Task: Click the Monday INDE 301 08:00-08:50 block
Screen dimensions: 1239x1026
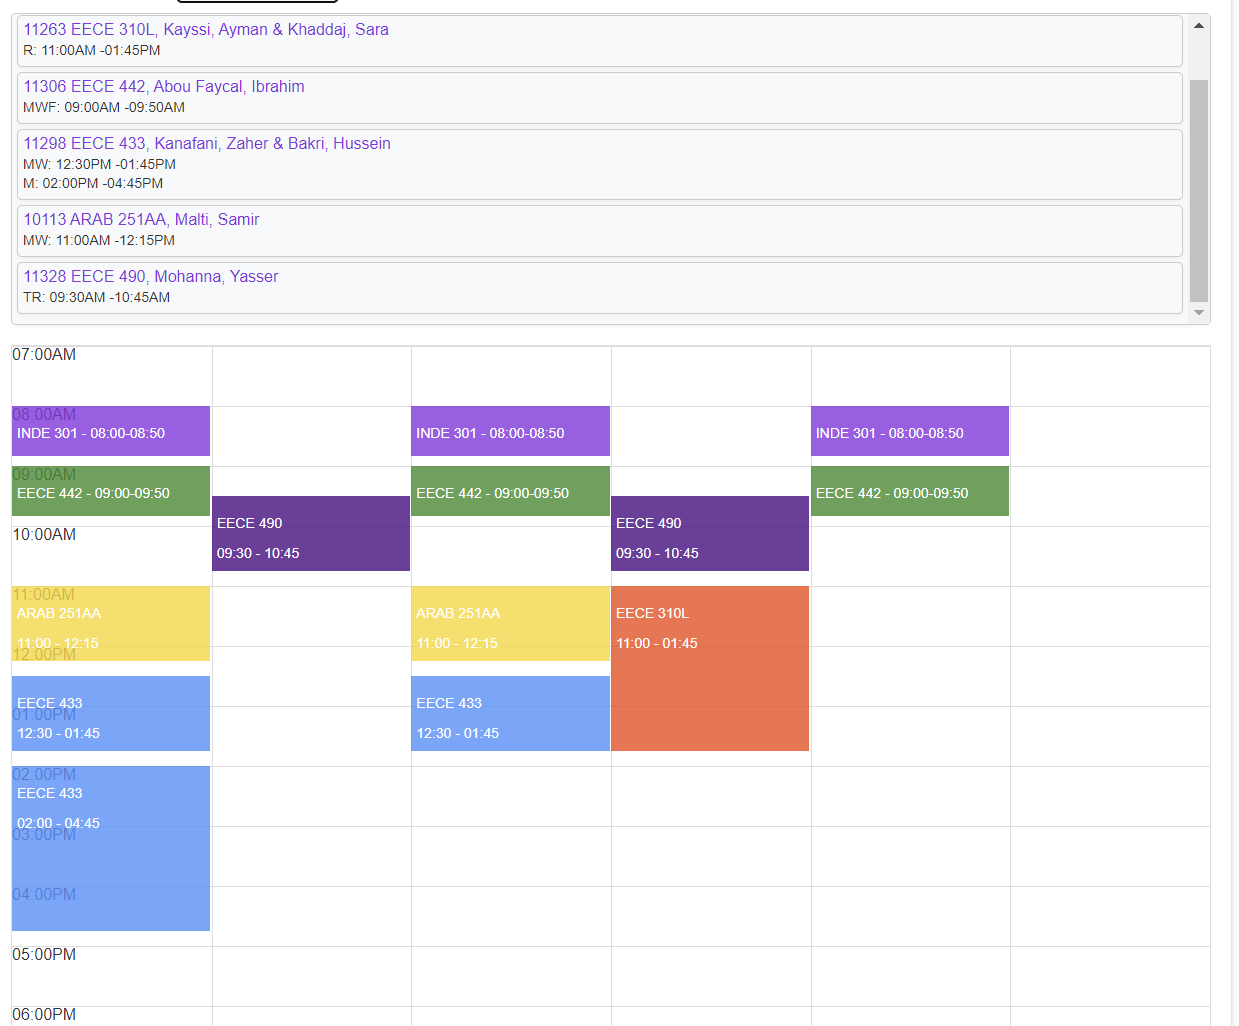Action: [x=111, y=431]
